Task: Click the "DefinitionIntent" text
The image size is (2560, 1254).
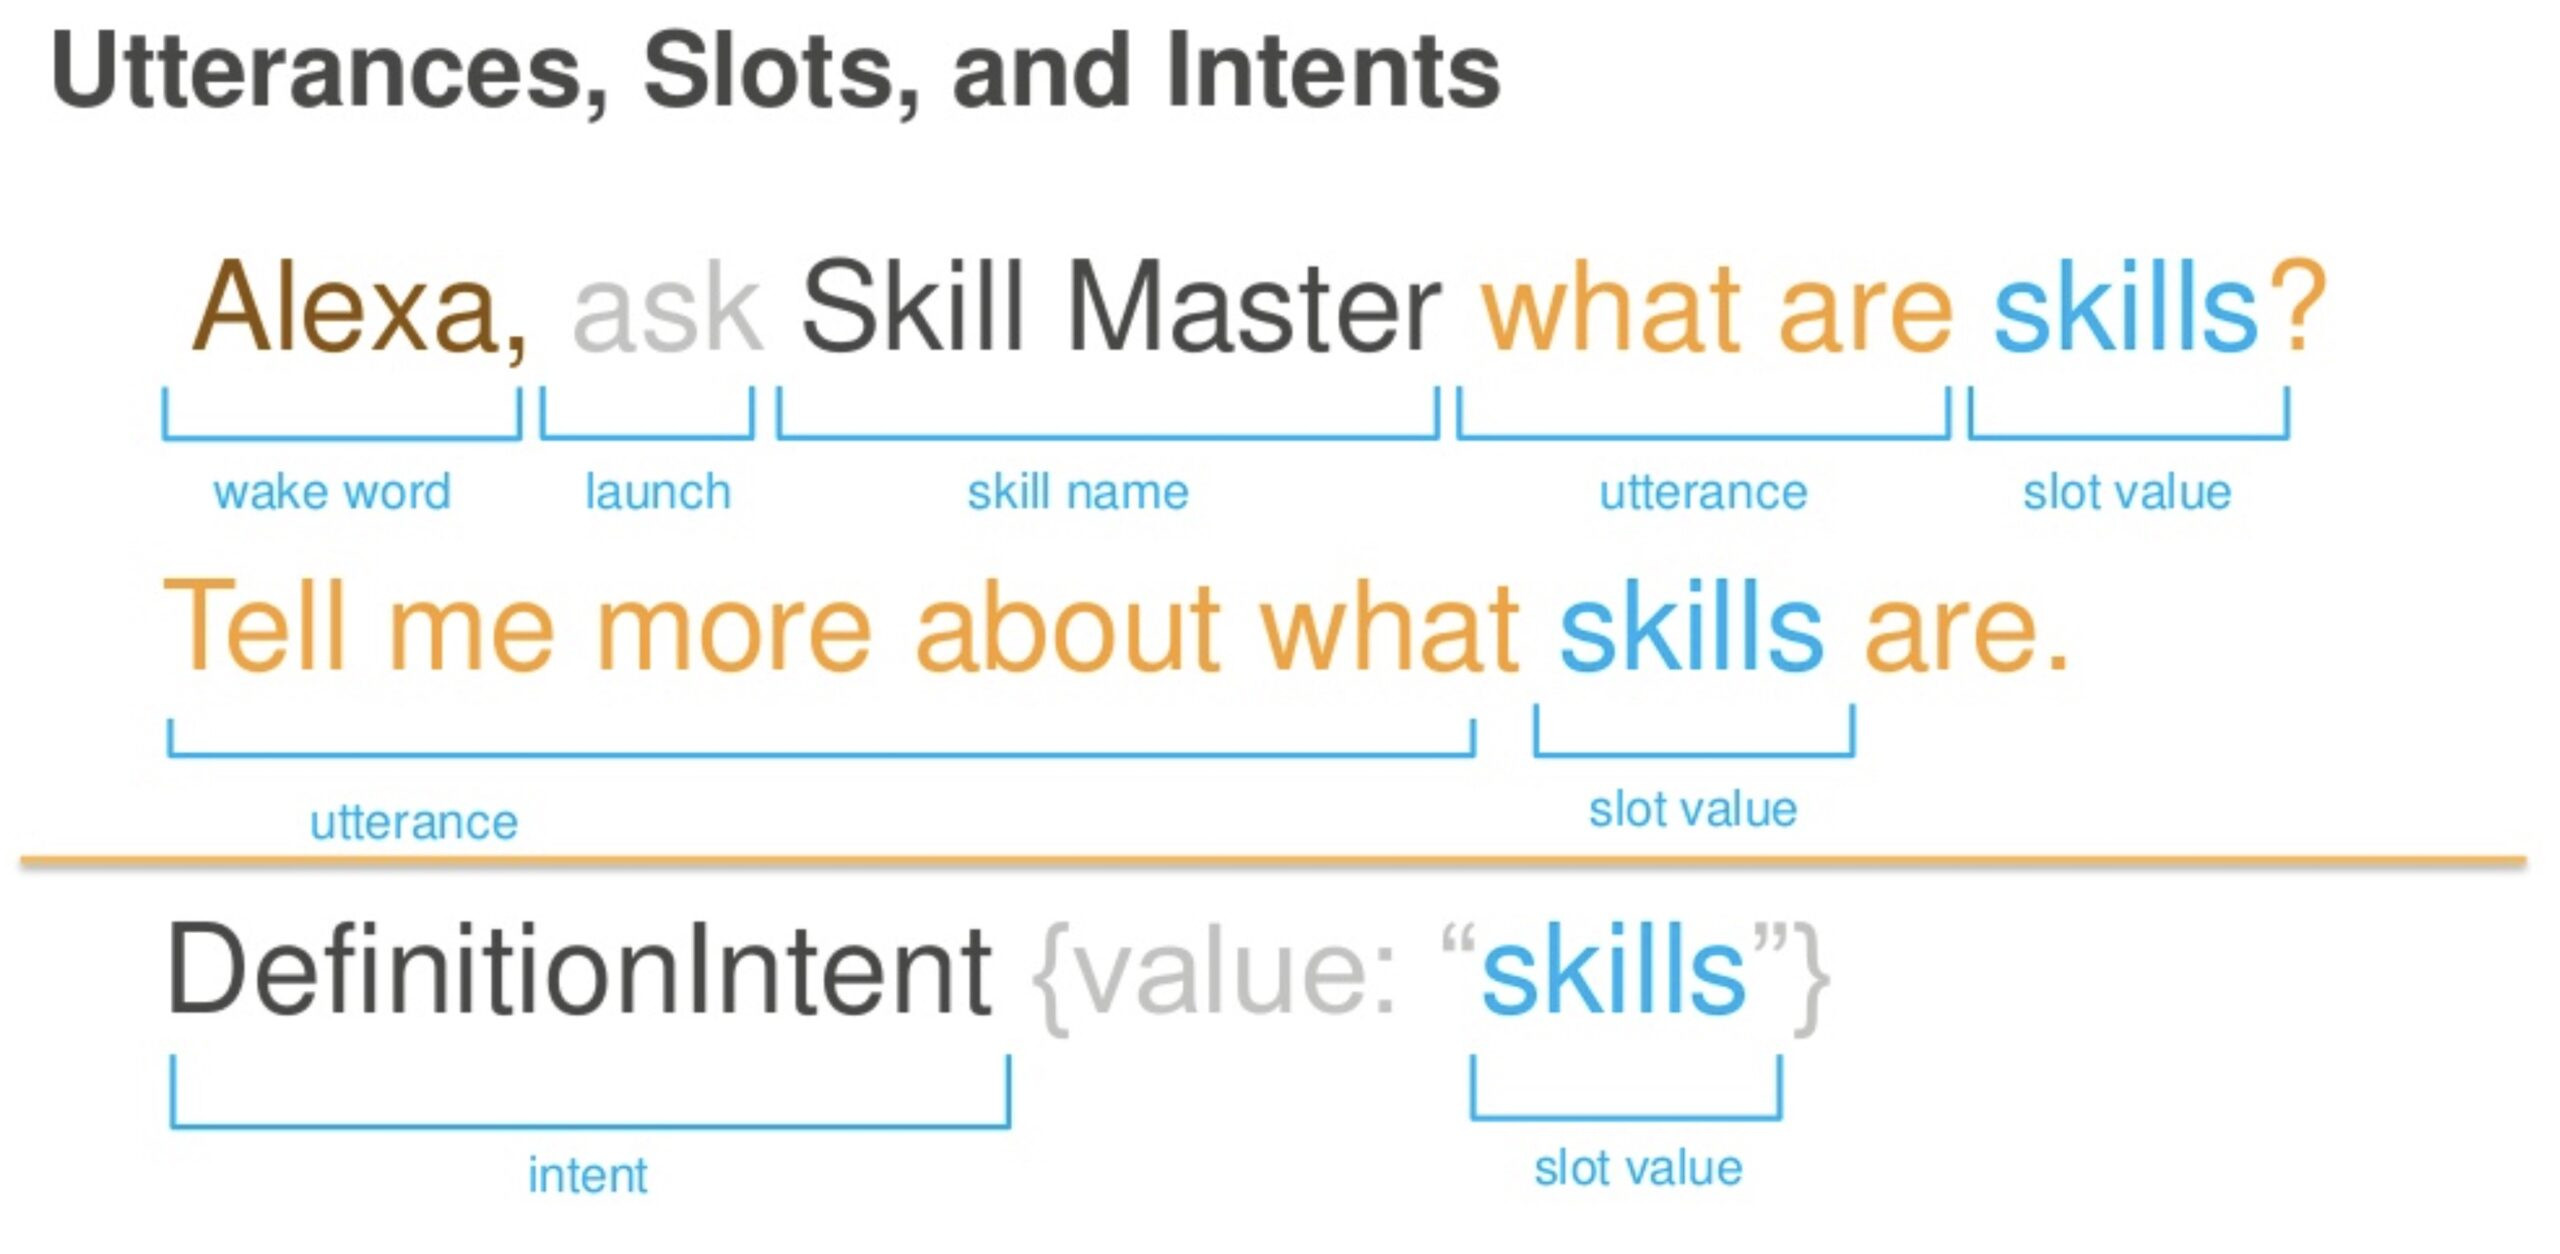Action: (x=580, y=970)
